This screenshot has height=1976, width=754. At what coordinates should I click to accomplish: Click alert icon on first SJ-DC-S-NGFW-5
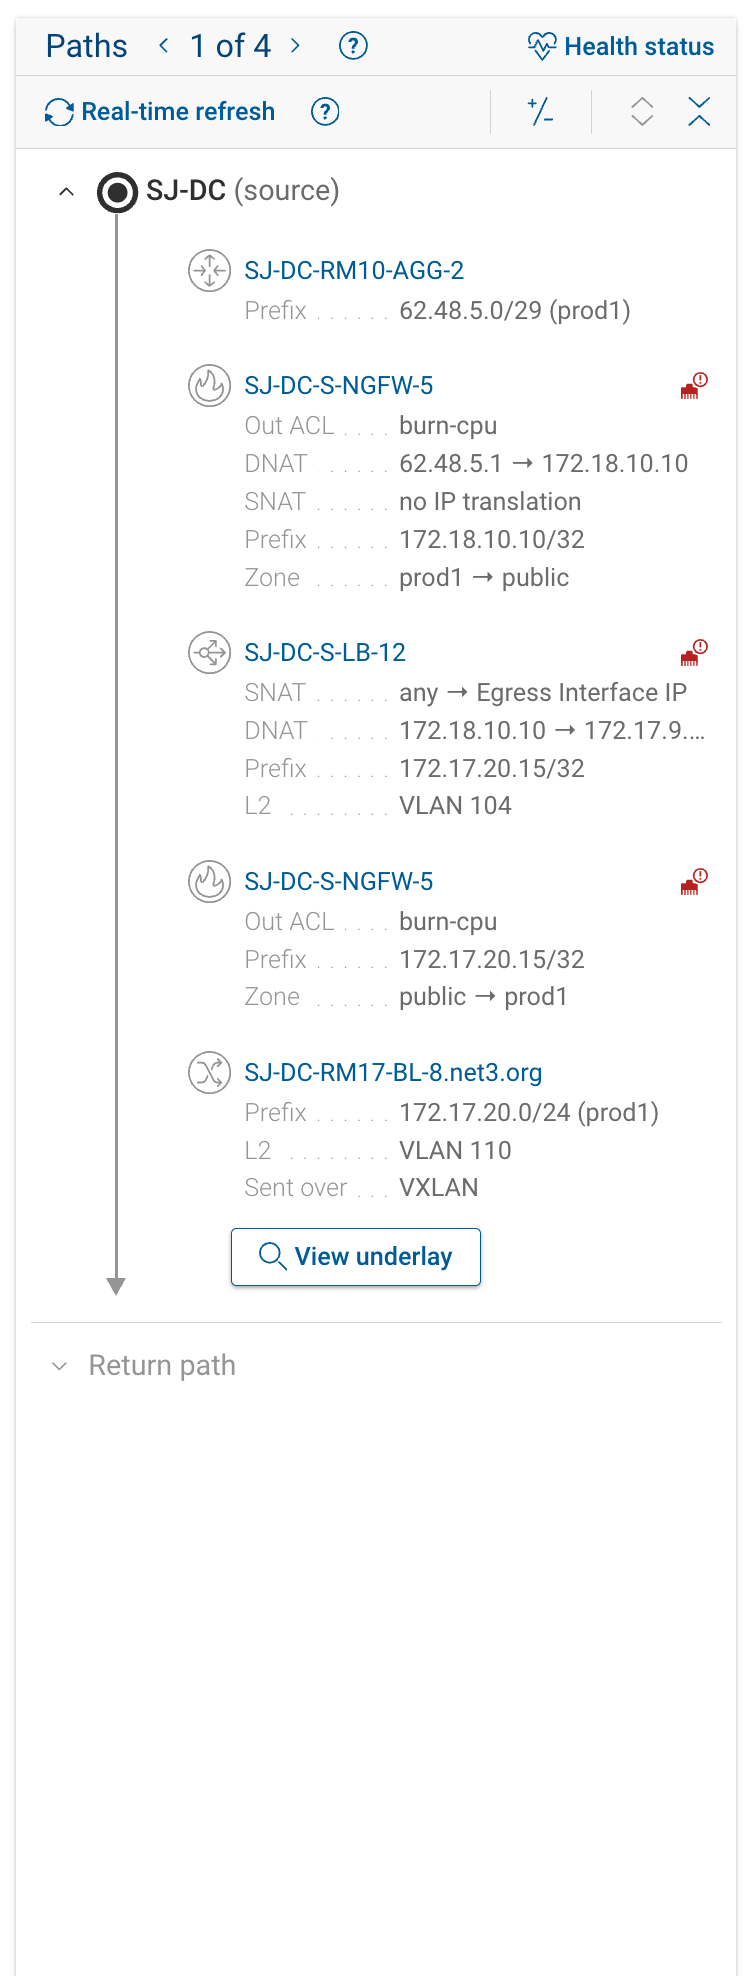point(693,386)
